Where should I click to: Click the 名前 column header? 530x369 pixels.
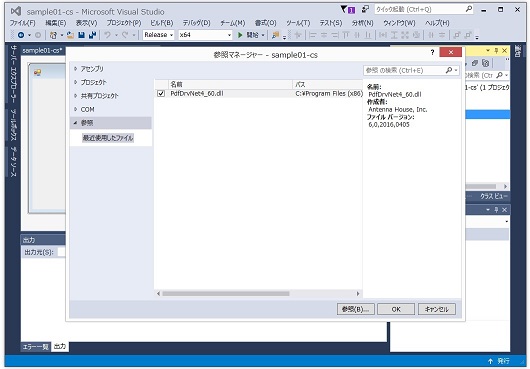pos(230,84)
